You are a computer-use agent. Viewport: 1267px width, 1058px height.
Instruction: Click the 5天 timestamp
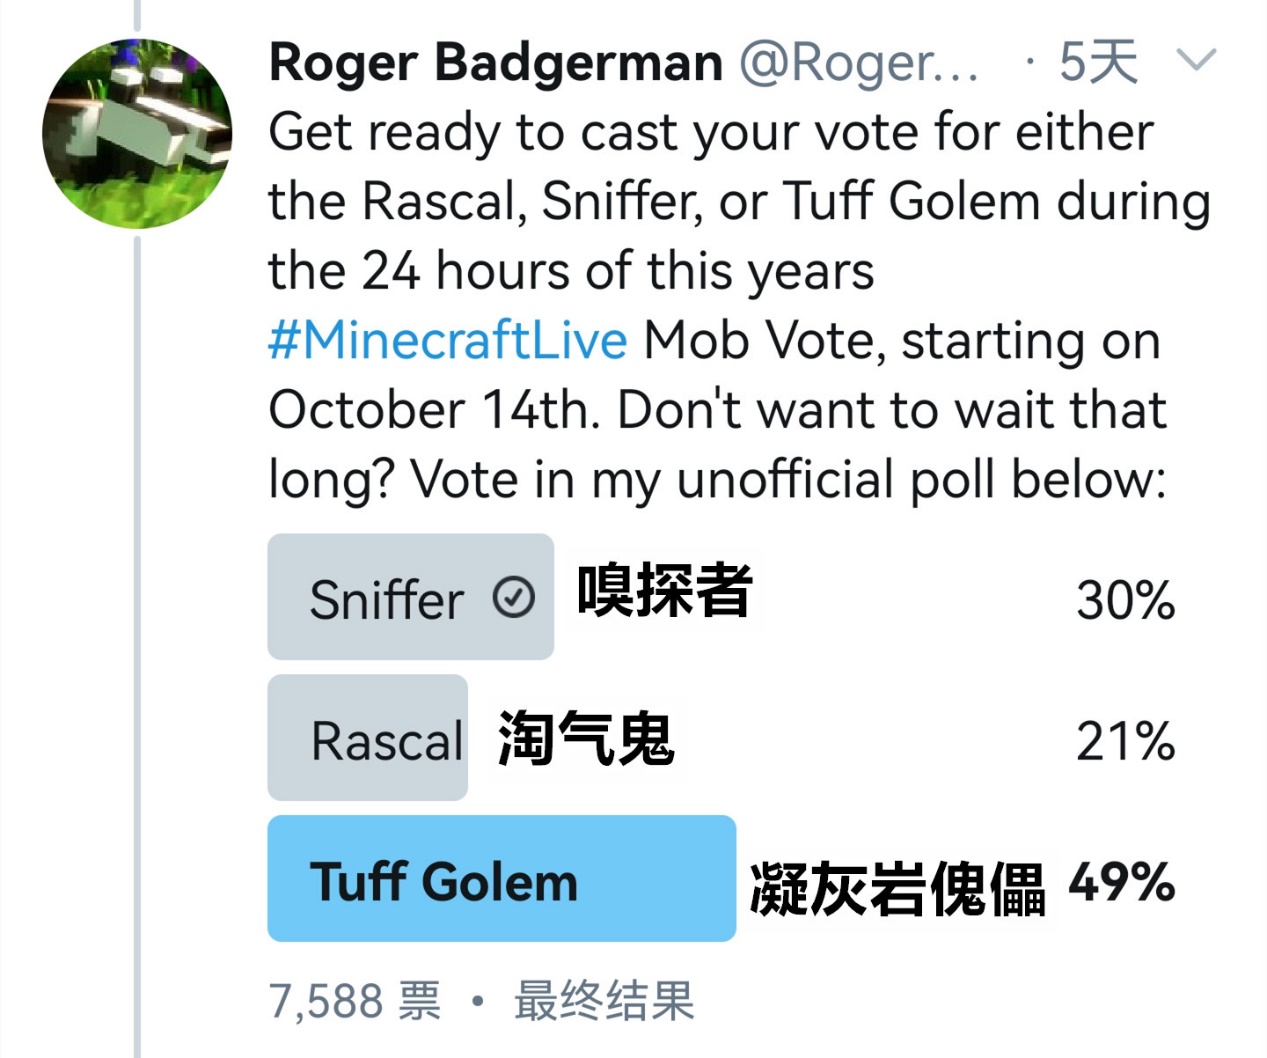point(1098,62)
